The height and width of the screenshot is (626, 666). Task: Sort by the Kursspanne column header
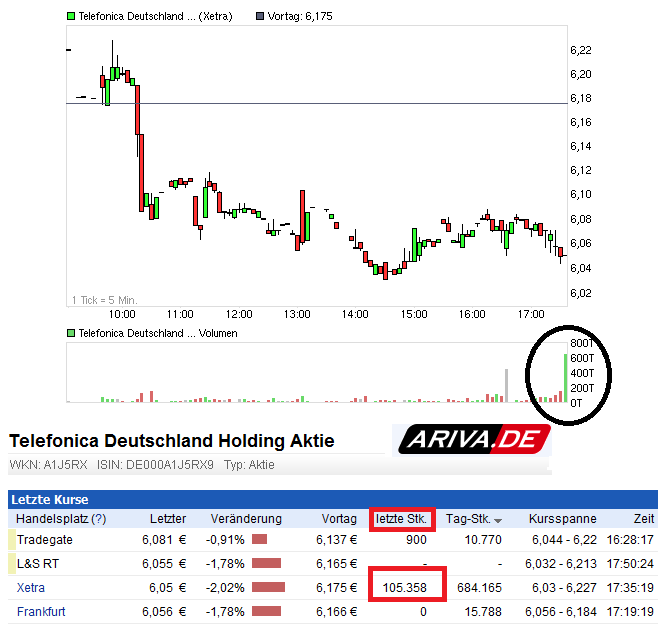(562, 519)
